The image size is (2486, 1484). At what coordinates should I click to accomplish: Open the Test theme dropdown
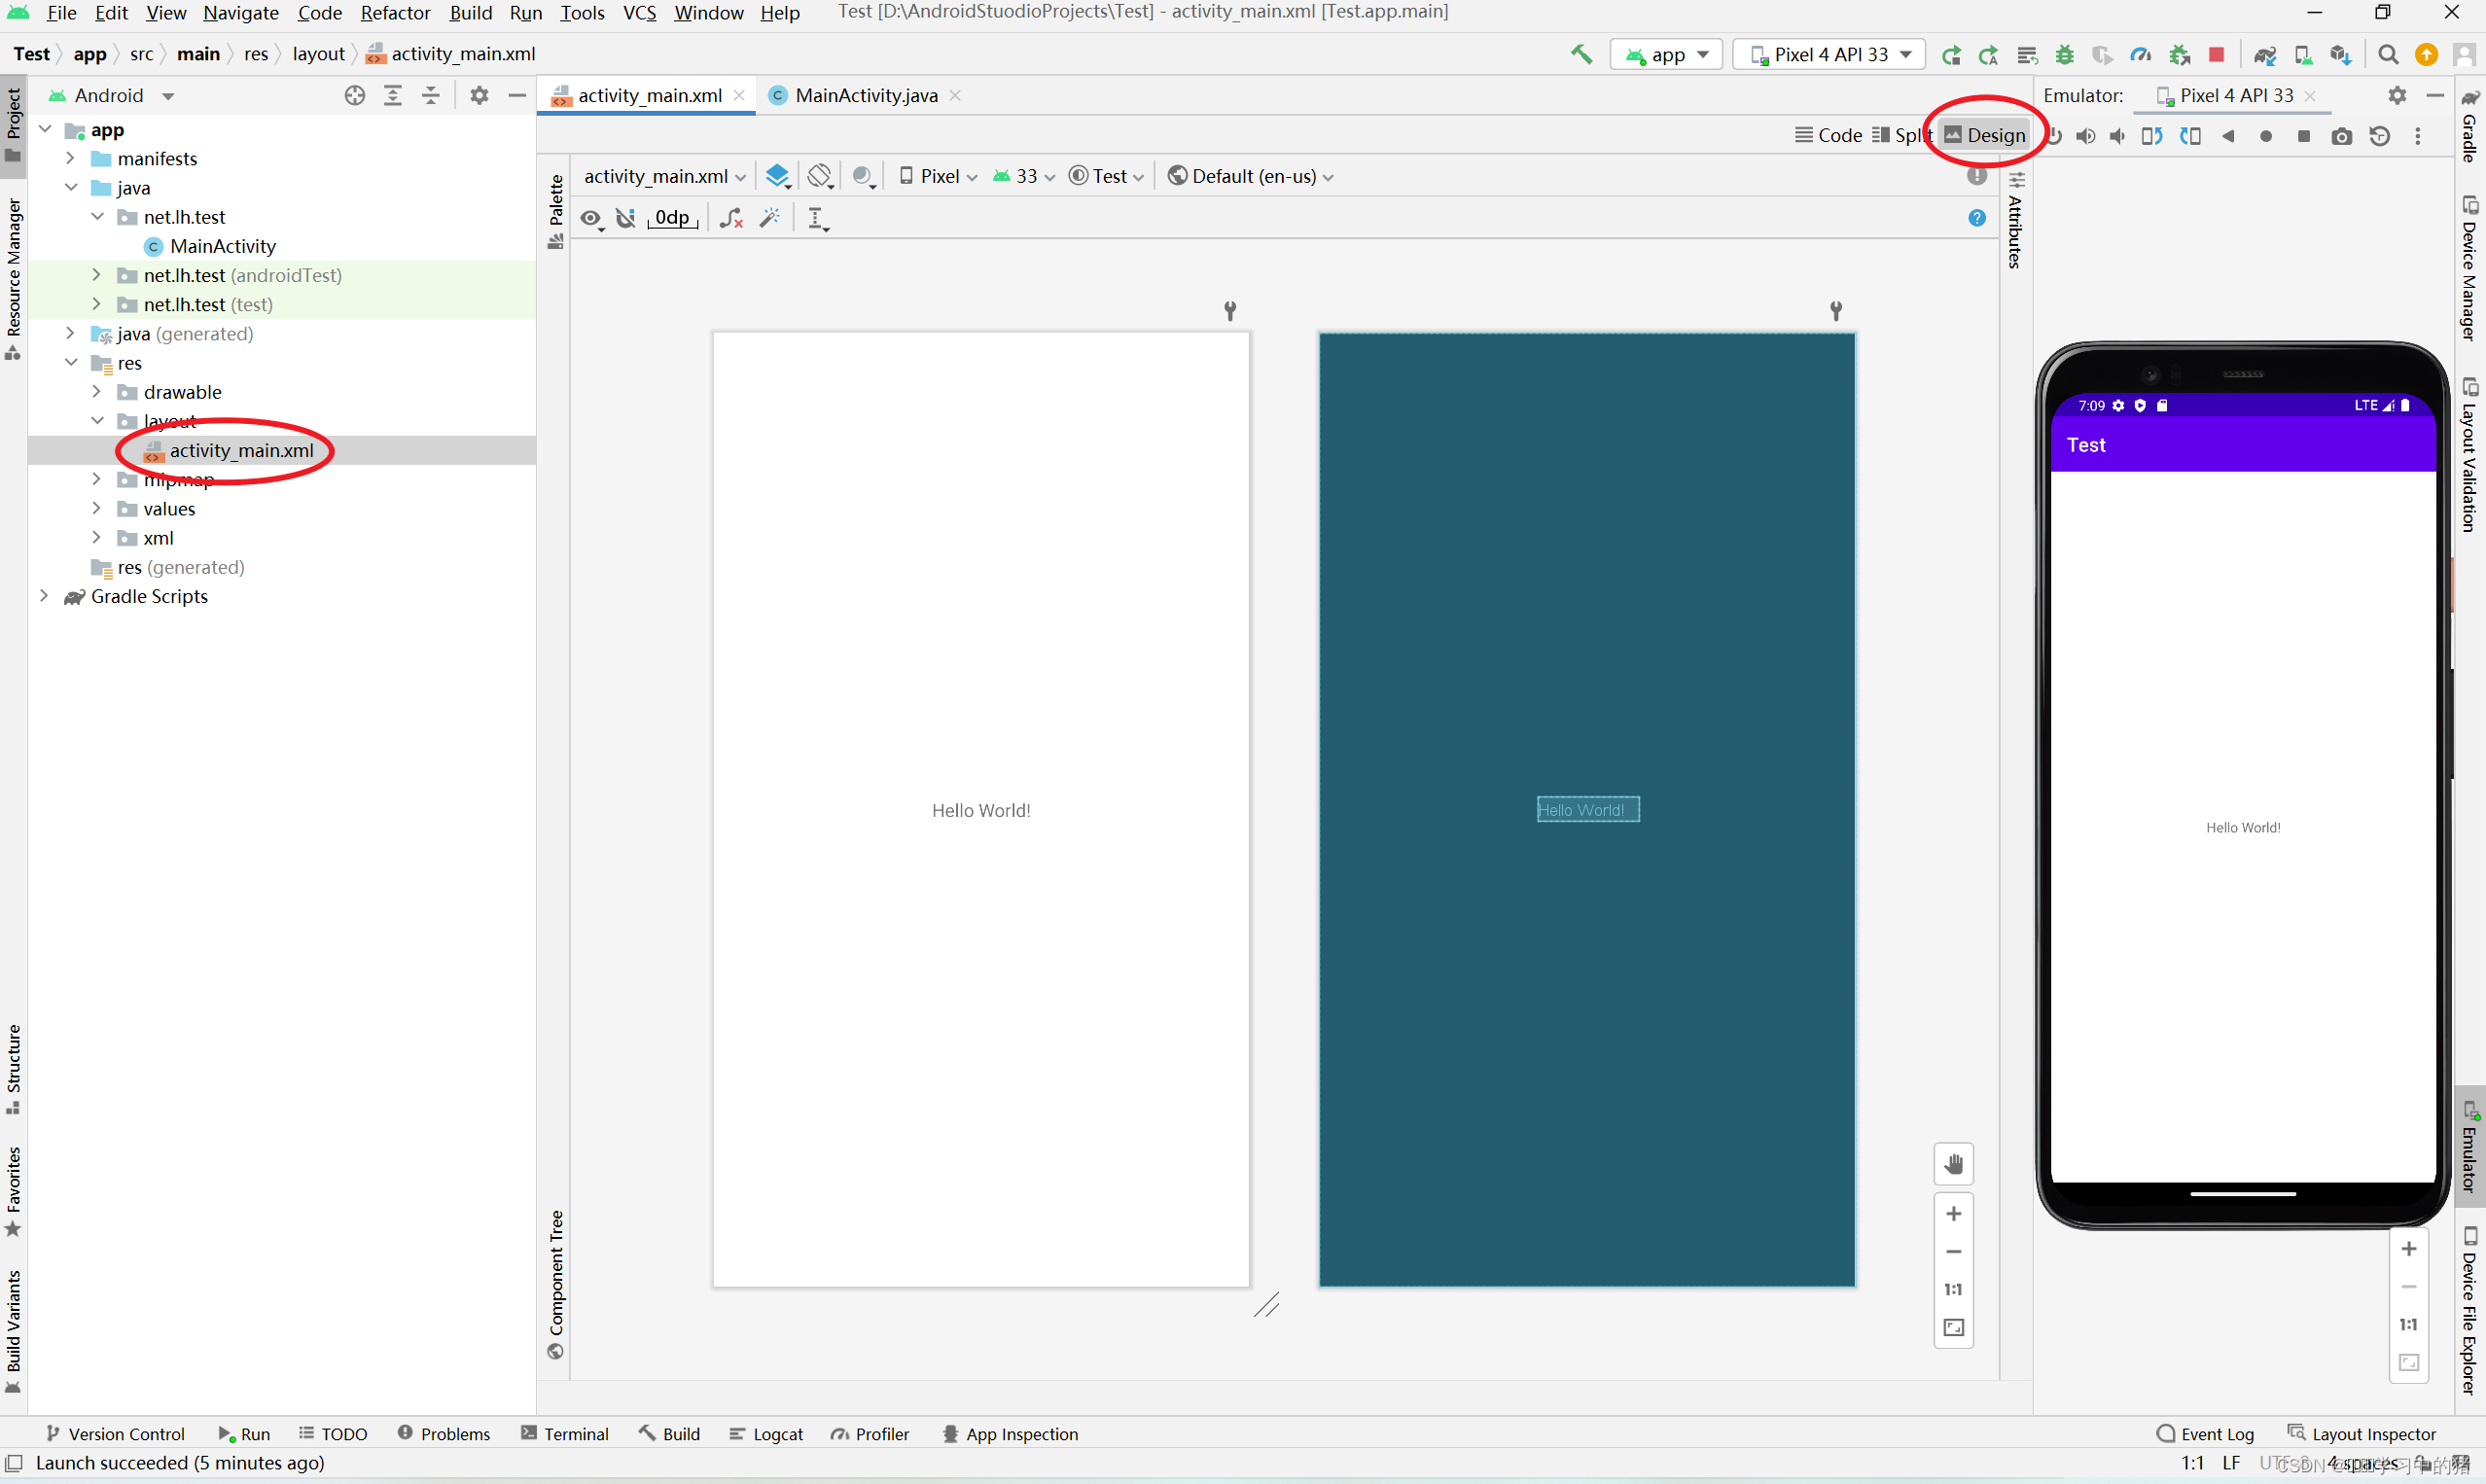(1106, 176)
